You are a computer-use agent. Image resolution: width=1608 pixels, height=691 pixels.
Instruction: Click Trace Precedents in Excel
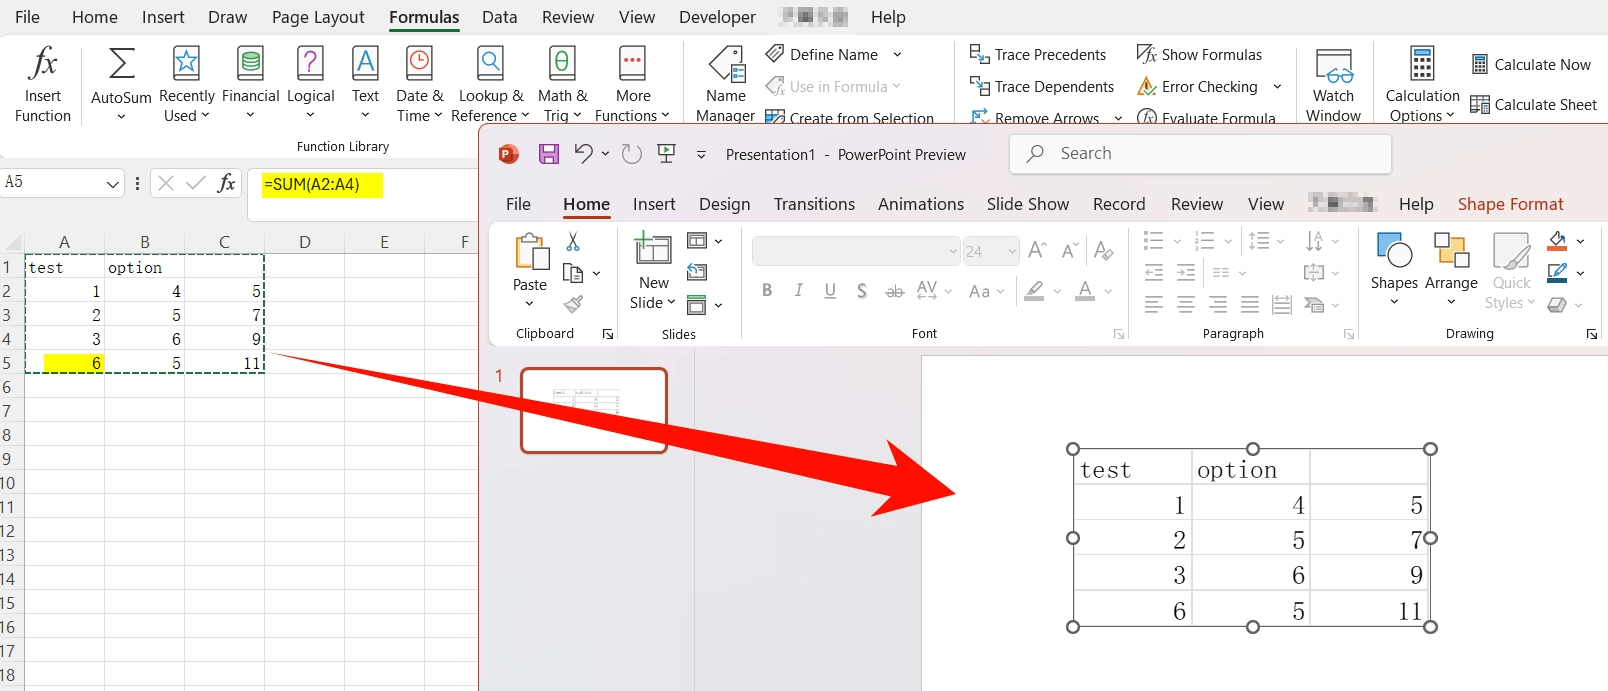[x=1038, y=54]
